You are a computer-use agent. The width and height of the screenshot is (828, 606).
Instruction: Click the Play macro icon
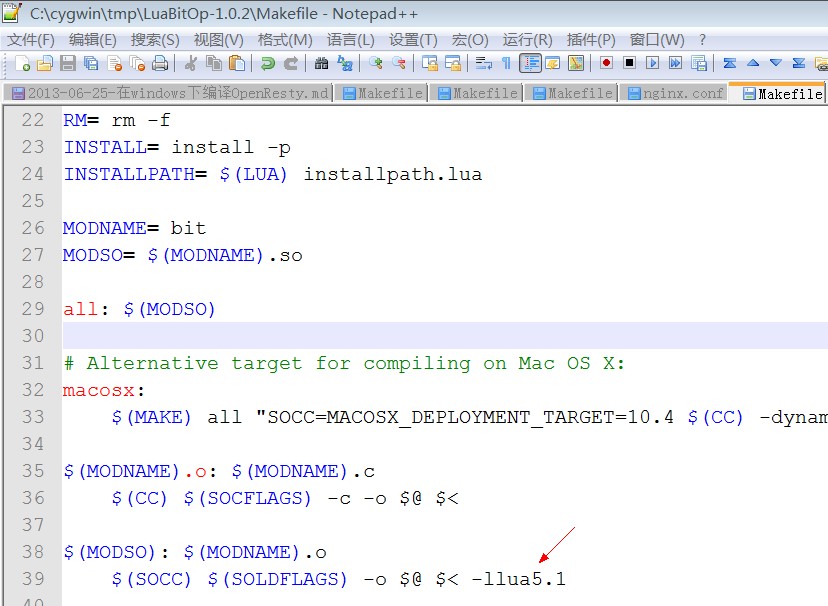tap(652, 63)
